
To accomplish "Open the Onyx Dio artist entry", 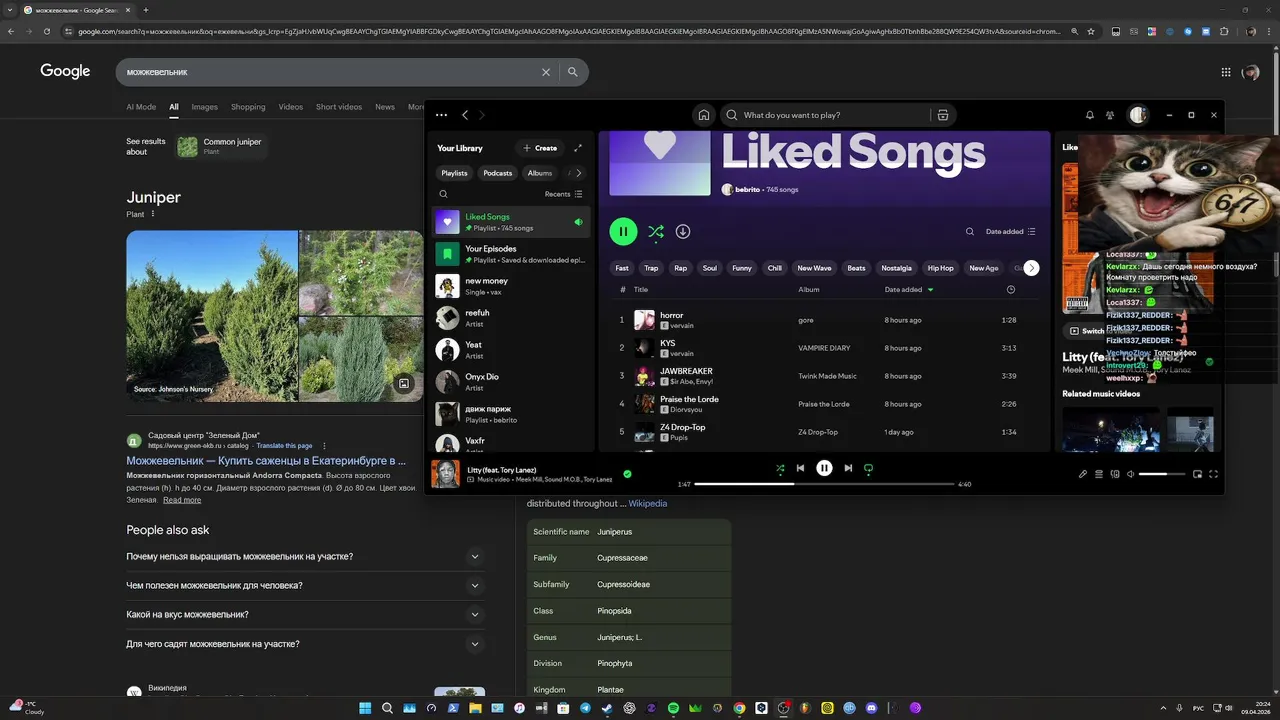I will [x=511, y=382].
